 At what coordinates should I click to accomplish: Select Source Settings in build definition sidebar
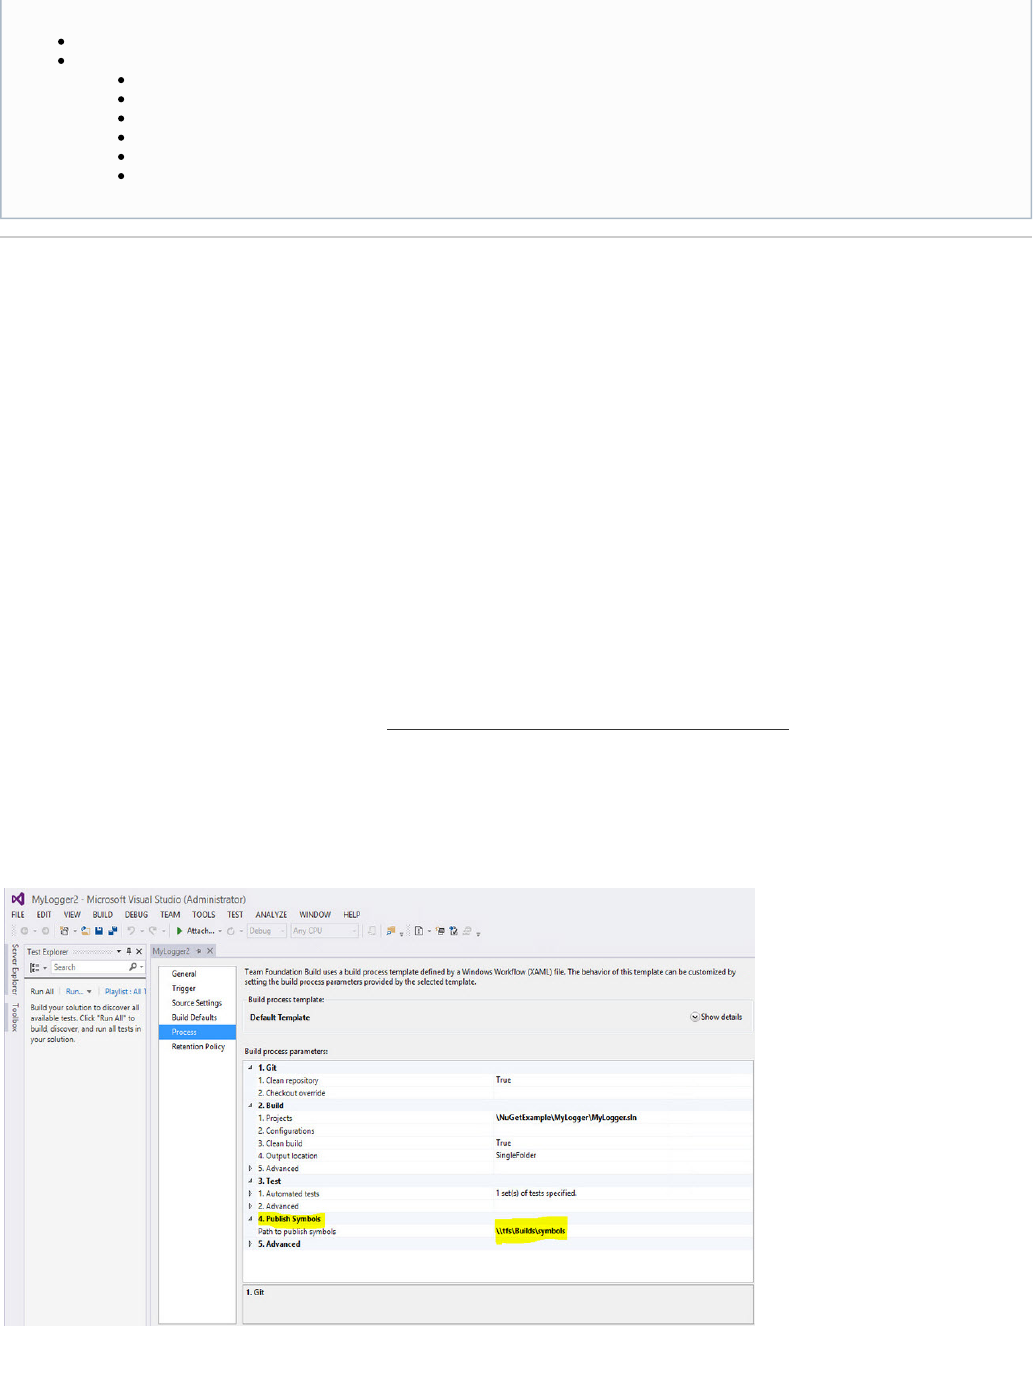click(x=197, y=1003)
